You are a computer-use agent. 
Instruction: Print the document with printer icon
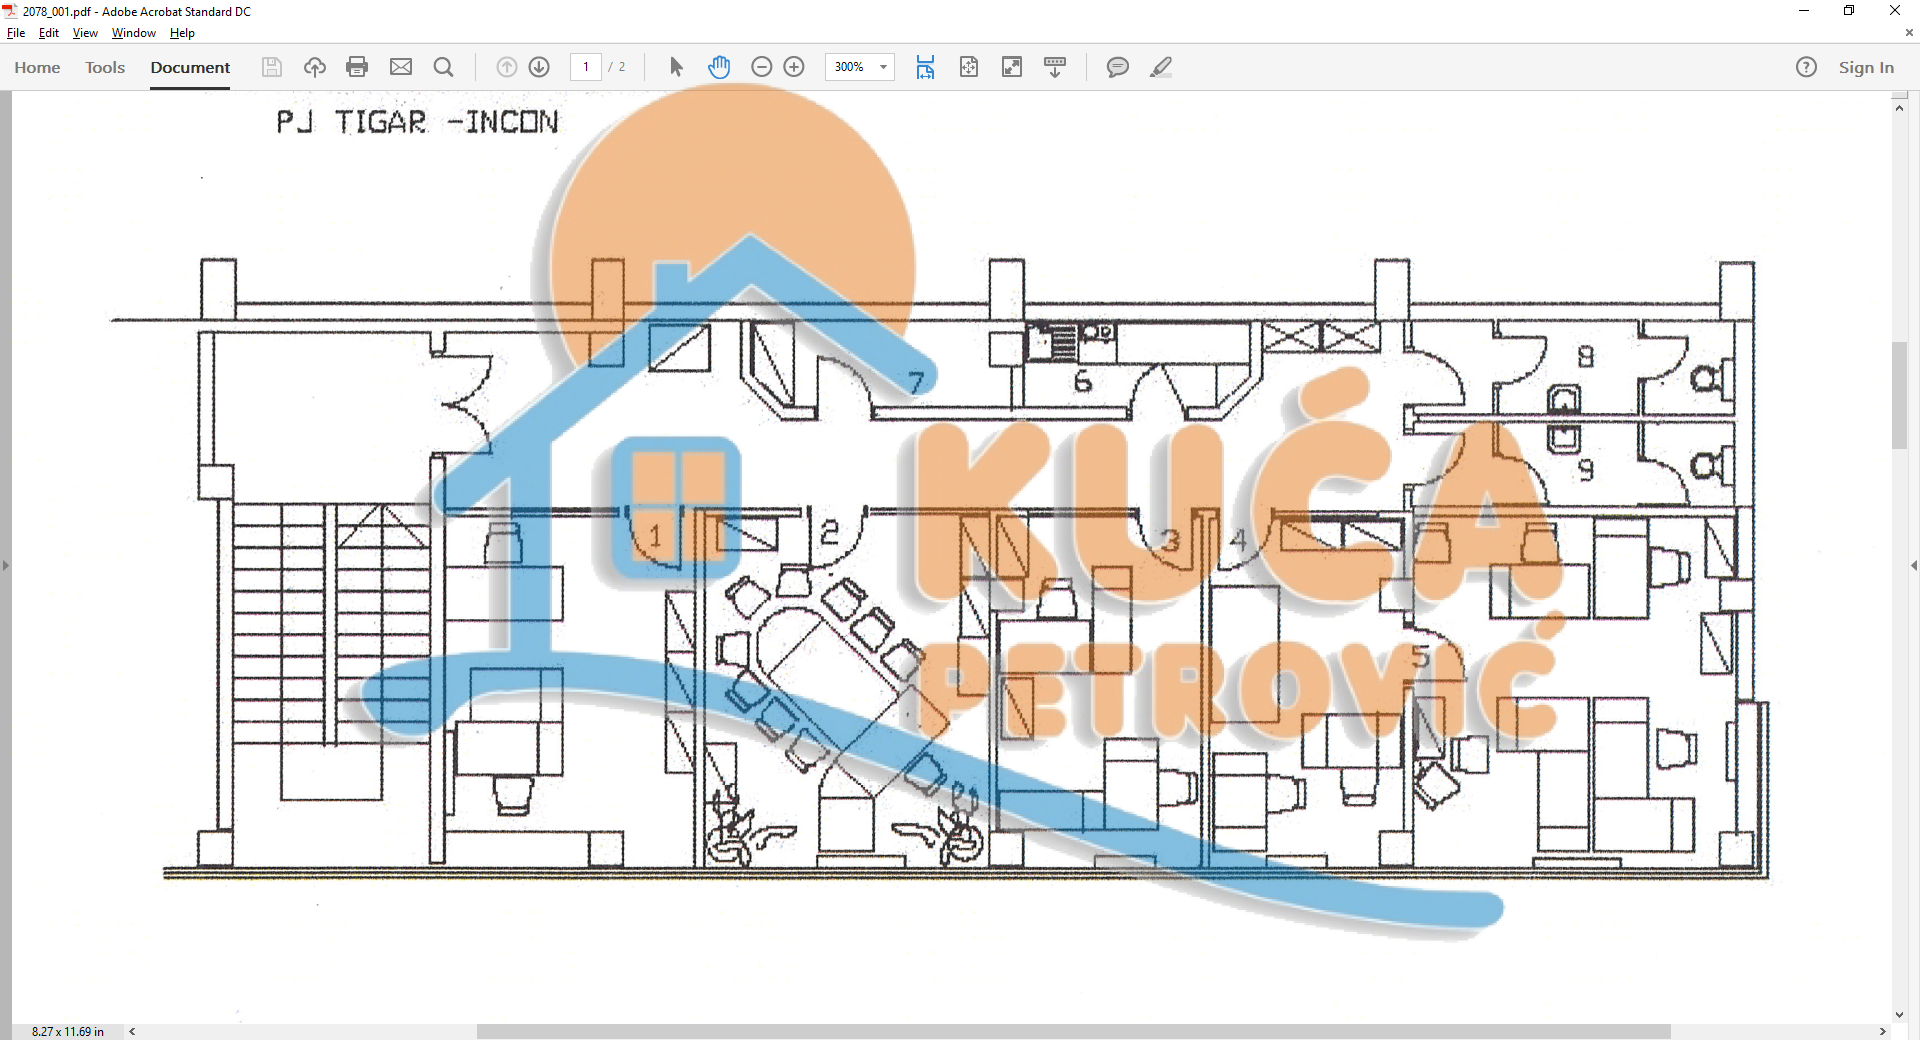click(357, 67)
